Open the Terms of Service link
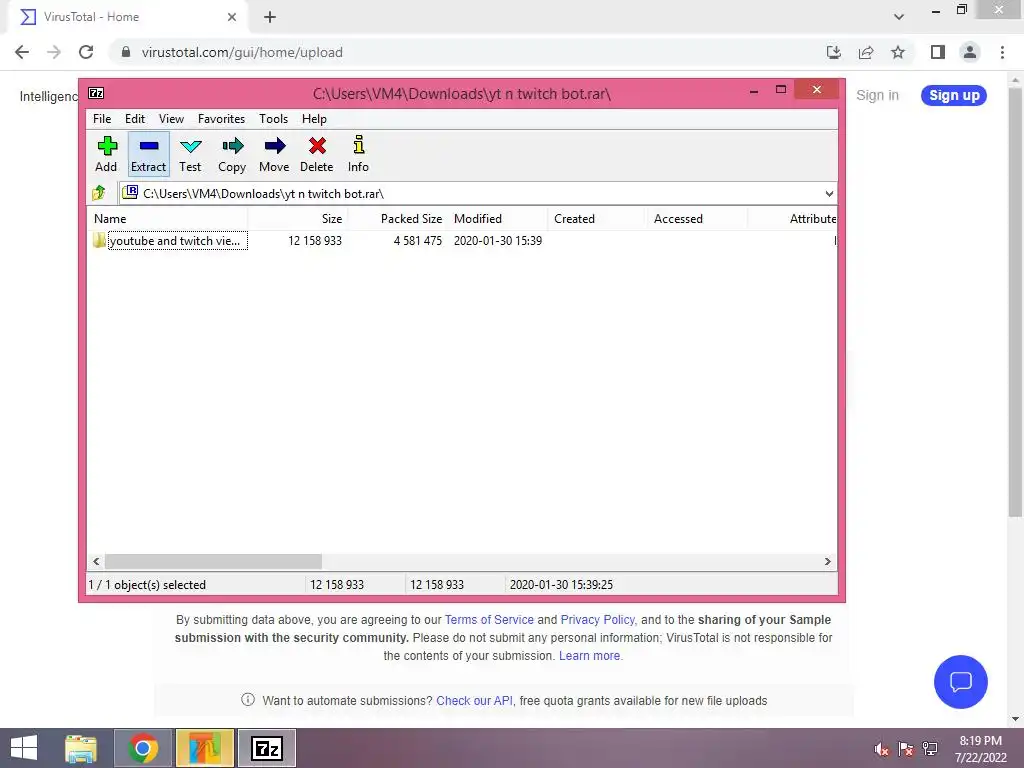The height and width of the screenshot is (768, 1024). click(489, 620)
